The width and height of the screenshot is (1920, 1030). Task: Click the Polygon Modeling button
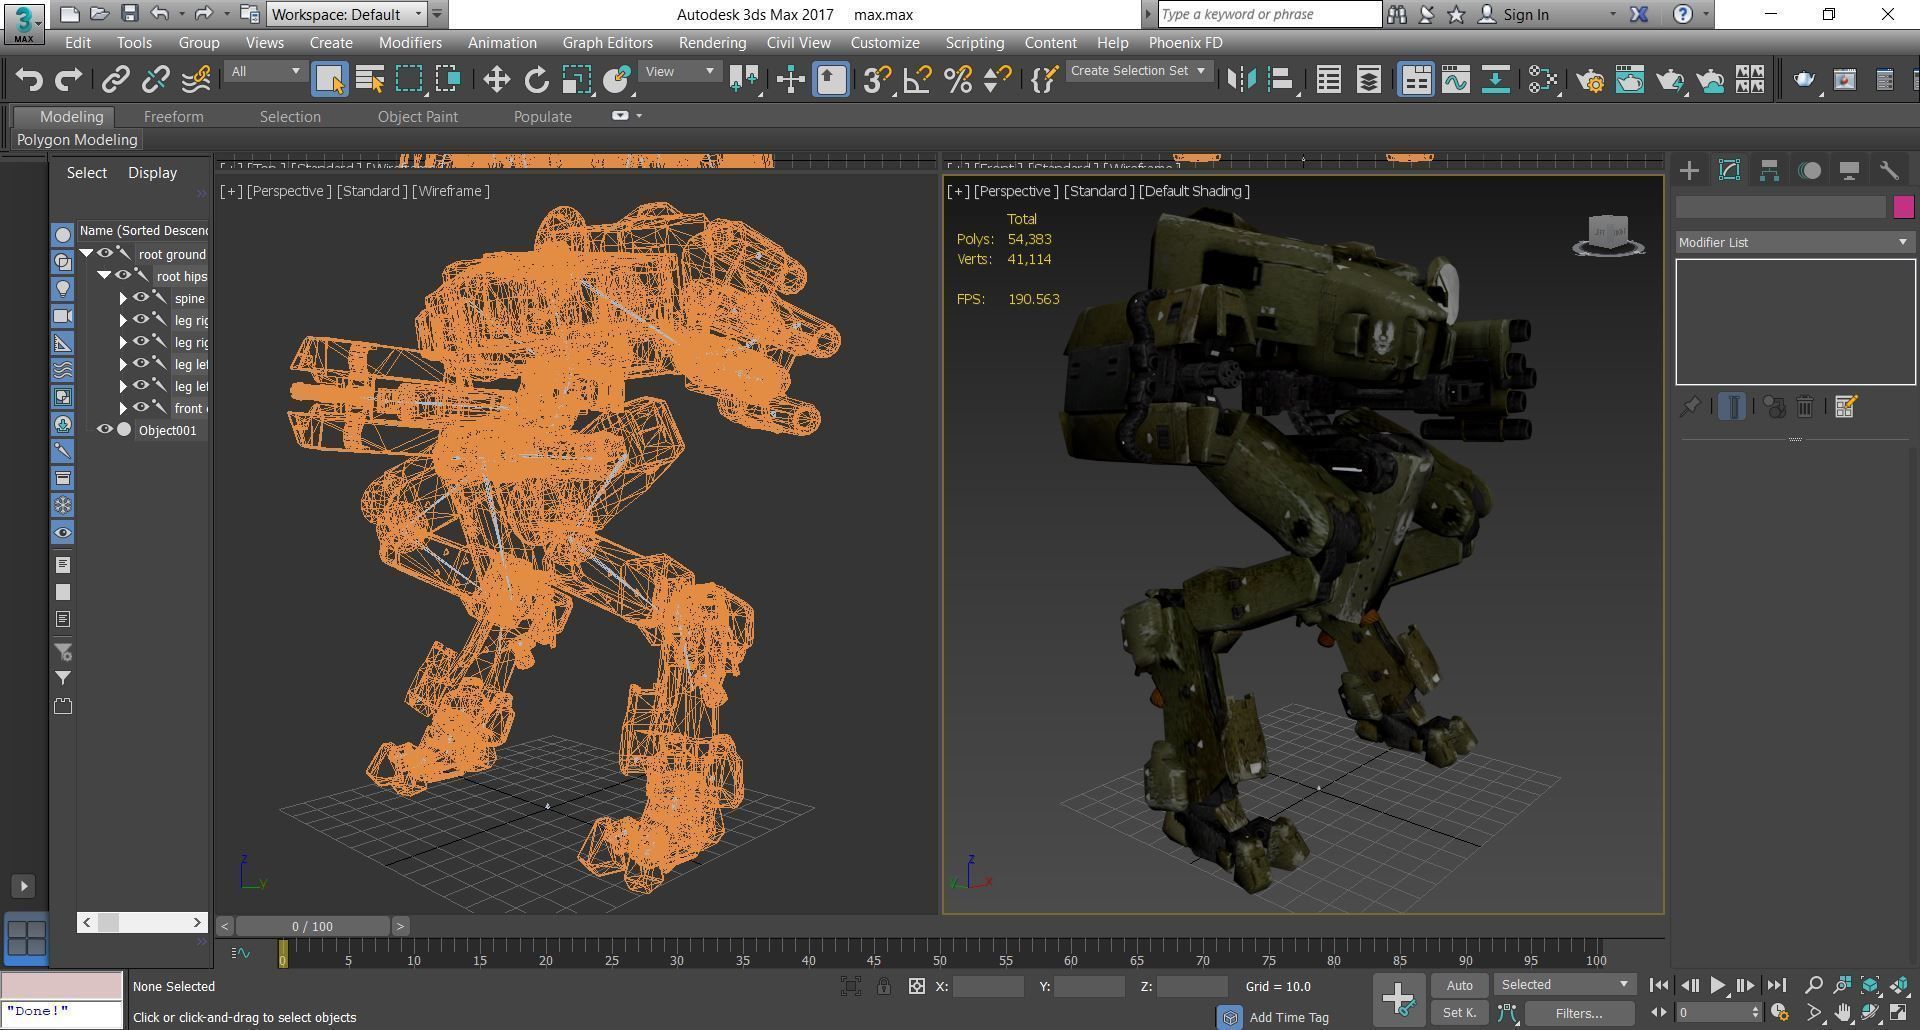pos(77,140)
